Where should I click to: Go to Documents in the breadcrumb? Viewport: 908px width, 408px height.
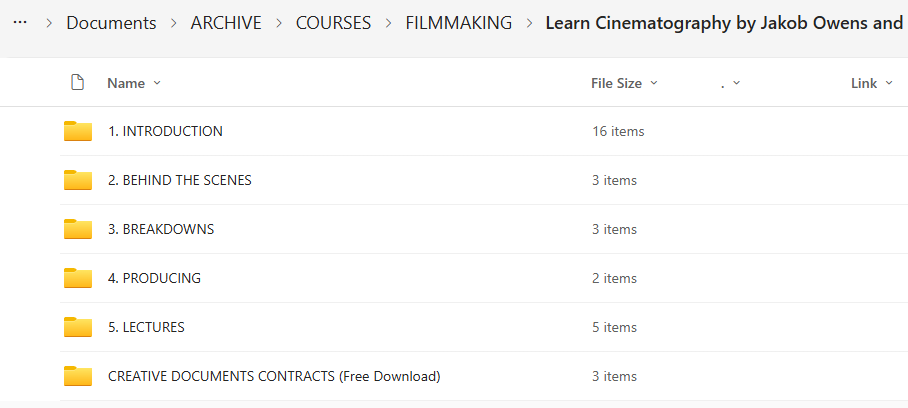pyautogui.click(x=111, y=22)
